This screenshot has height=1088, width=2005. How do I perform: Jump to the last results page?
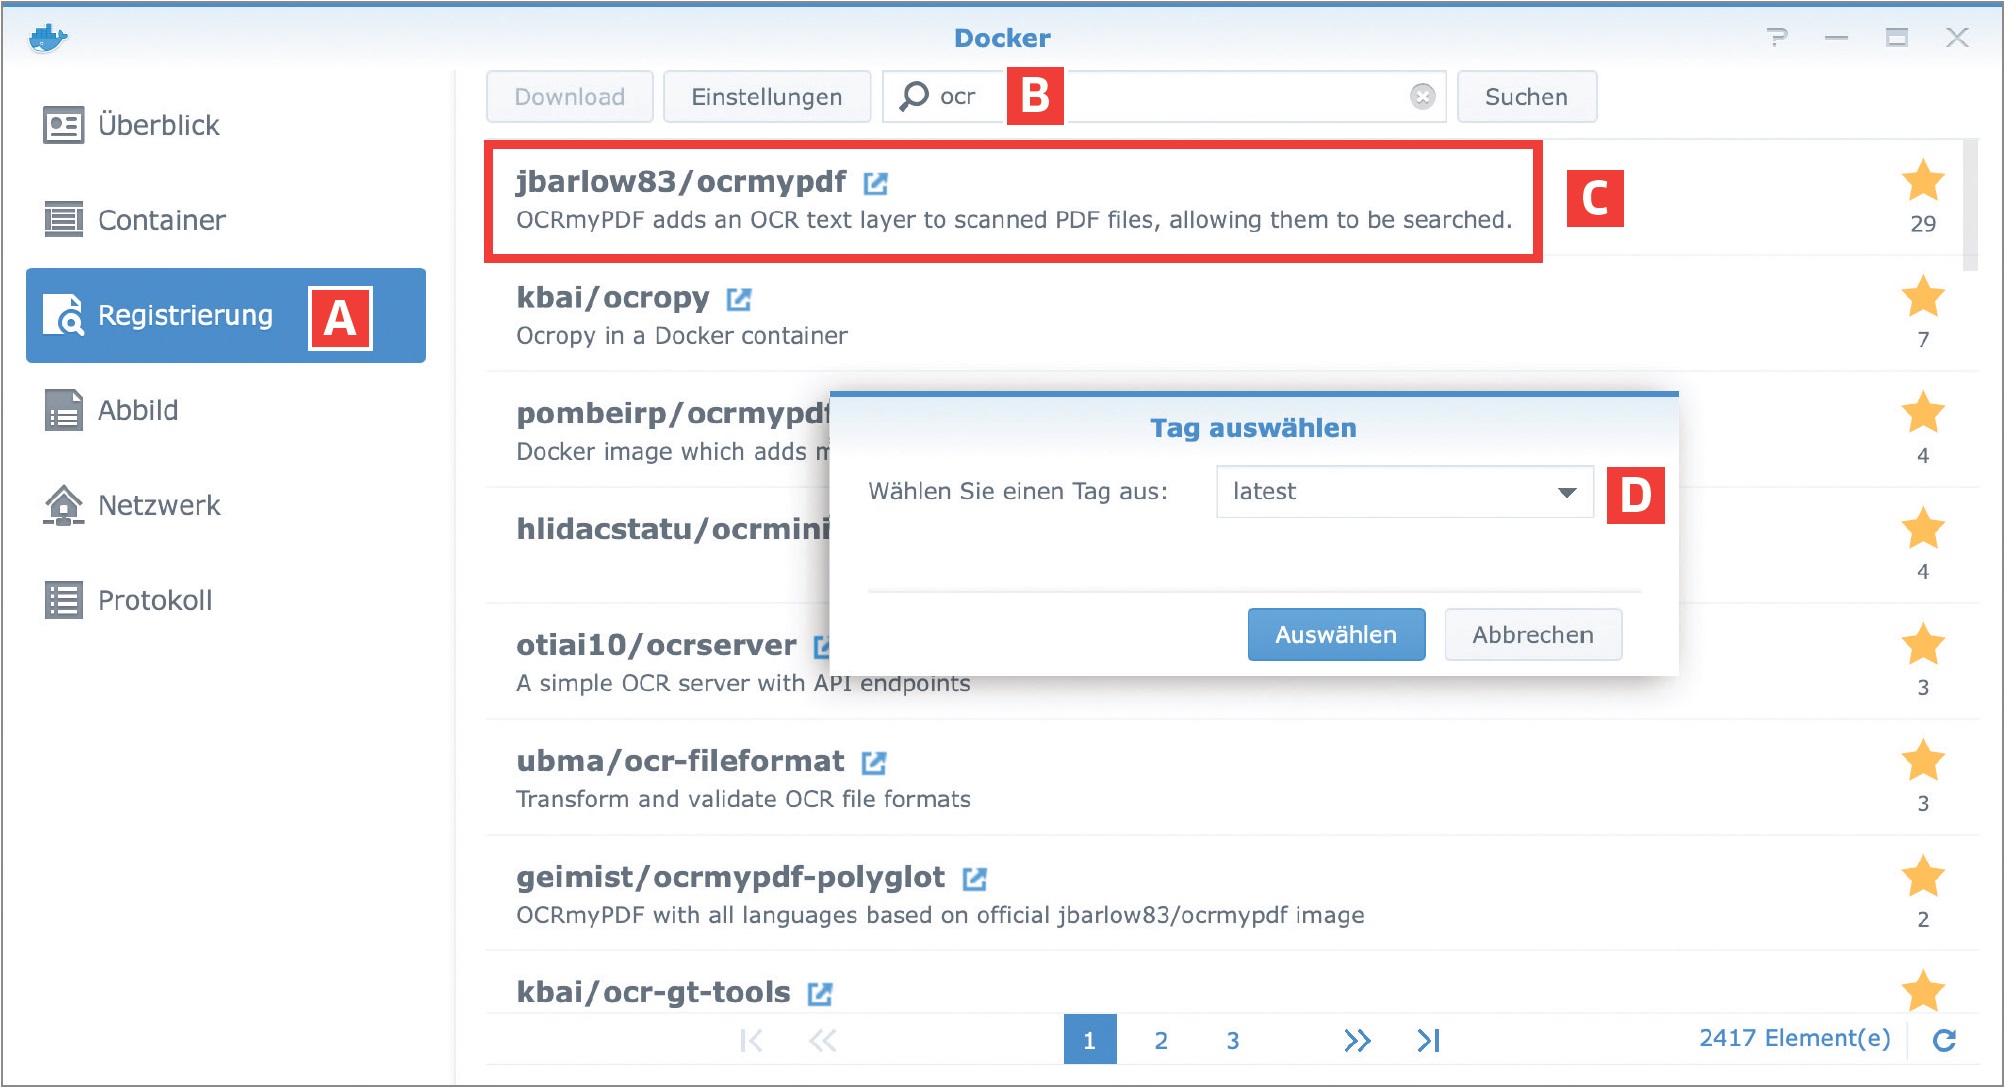(1429, 1040)
